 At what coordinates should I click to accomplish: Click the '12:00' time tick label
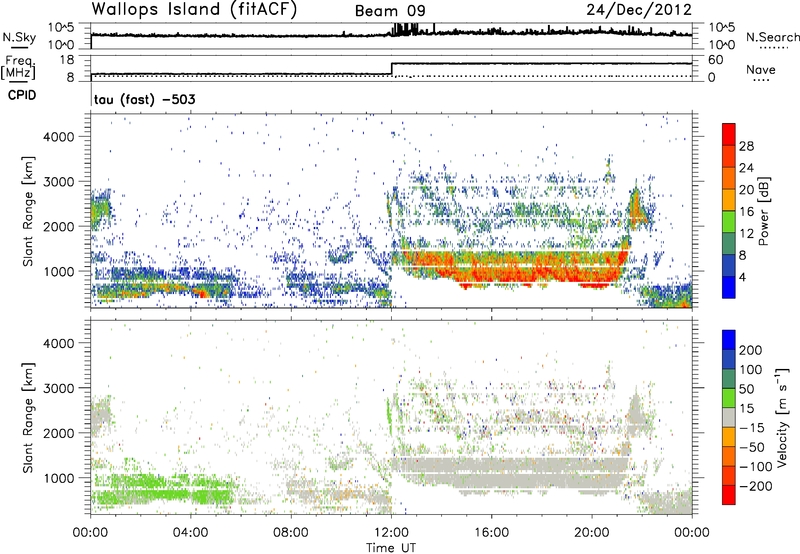(x=391, y=533)
